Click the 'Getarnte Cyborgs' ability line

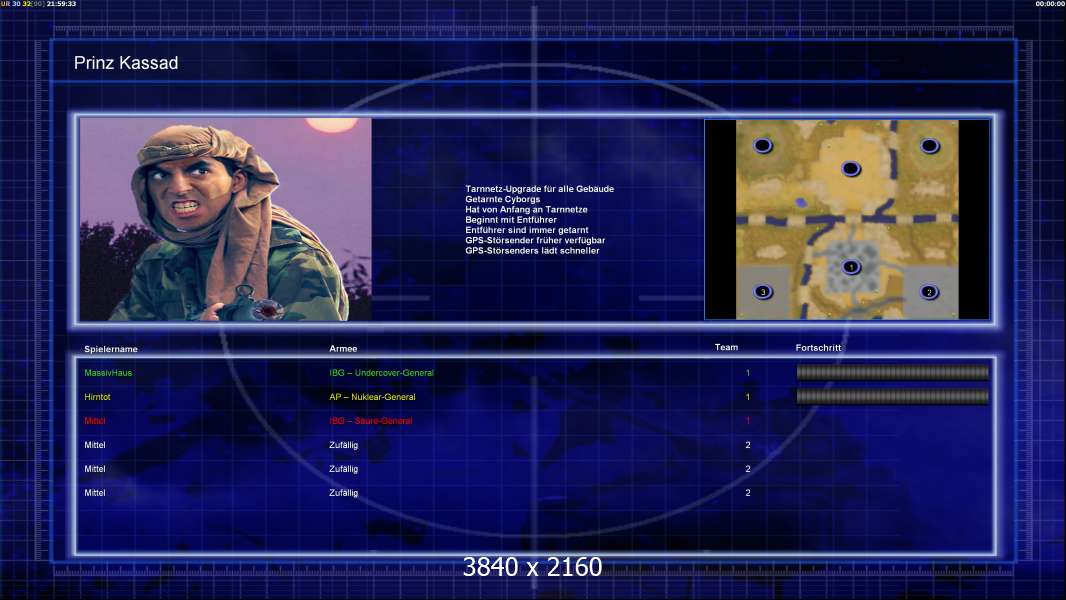click(502, 199)
